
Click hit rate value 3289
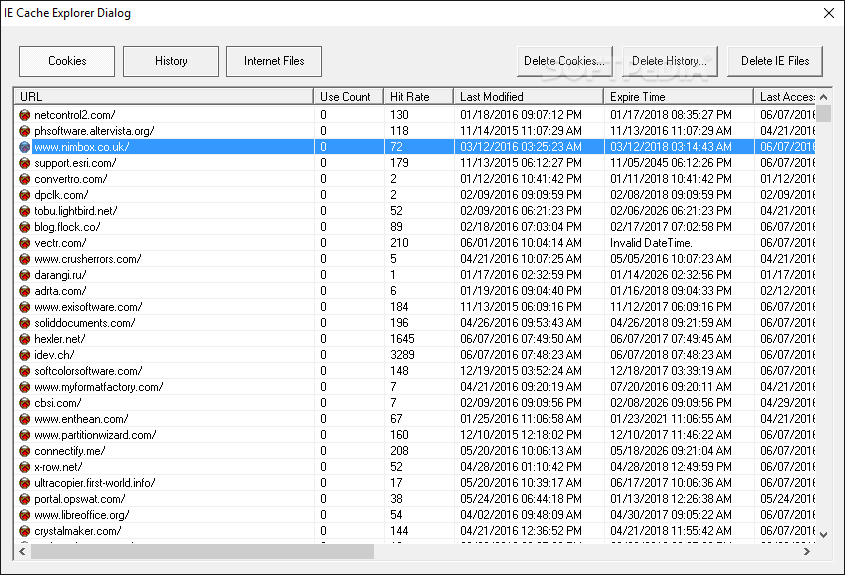[x=403, y=355]
